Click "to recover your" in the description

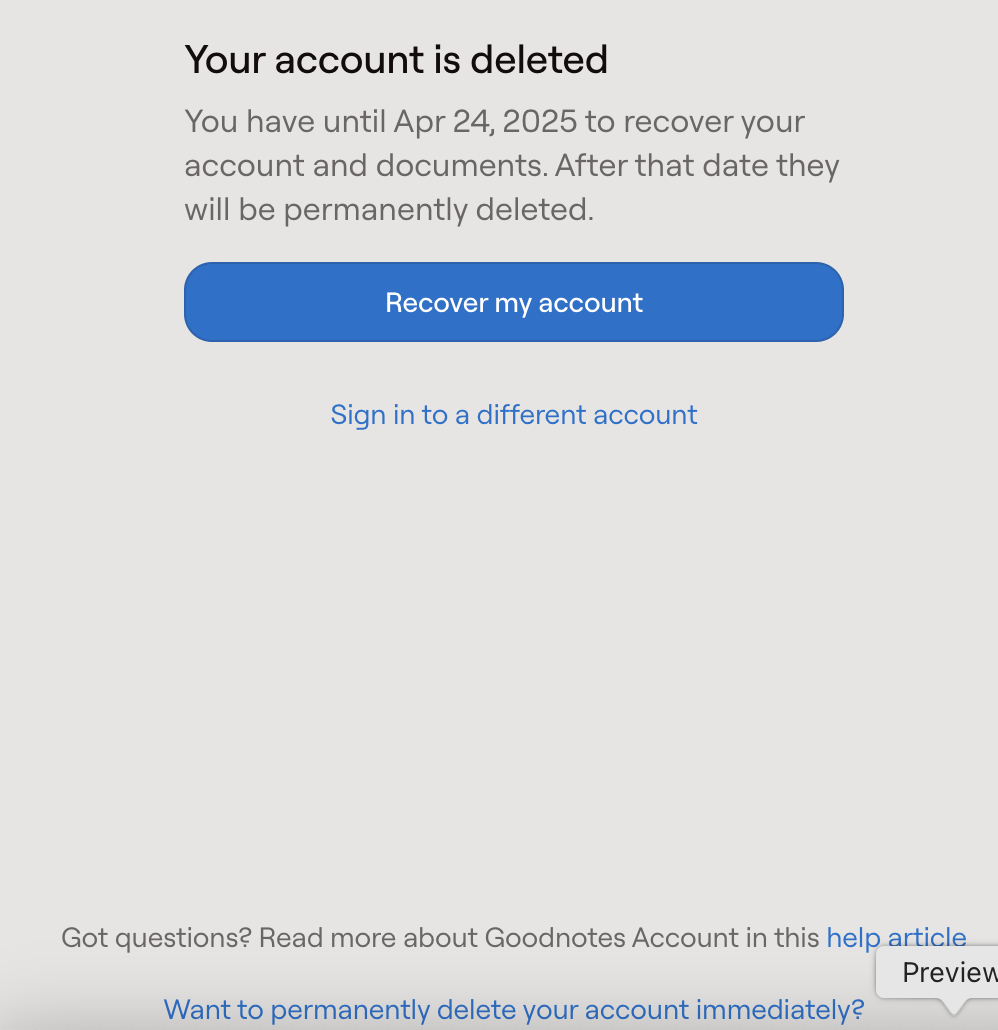pos(695,122)
